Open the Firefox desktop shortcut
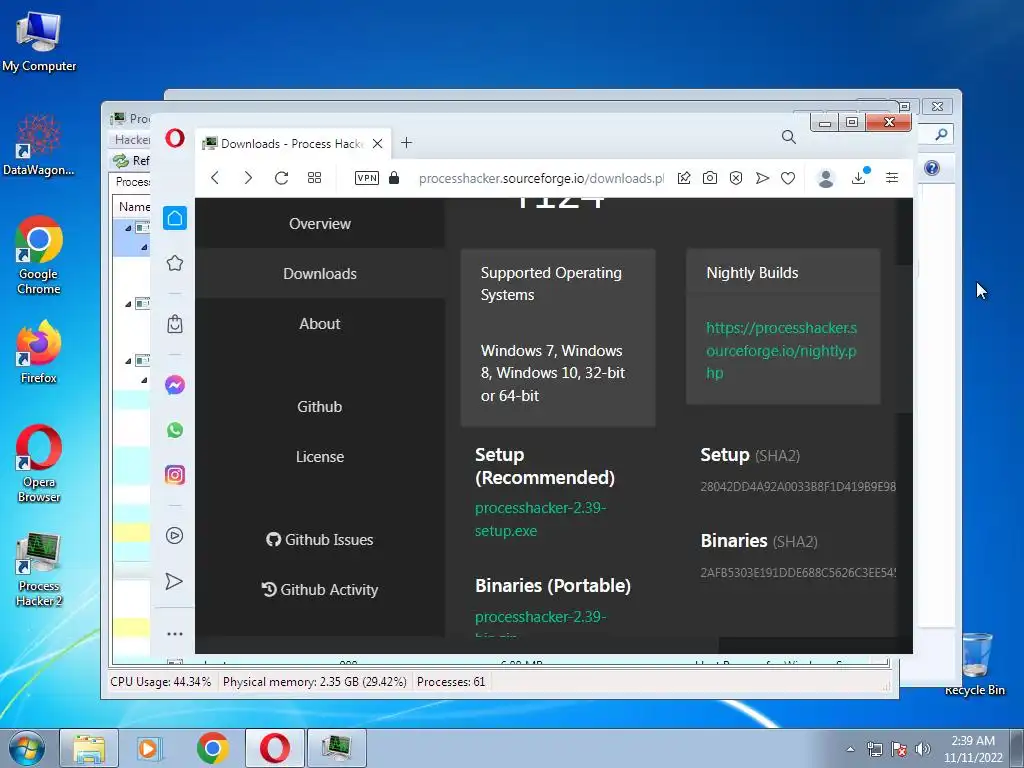The width and height of the screenshot is (1024, 768). [39, 352]
